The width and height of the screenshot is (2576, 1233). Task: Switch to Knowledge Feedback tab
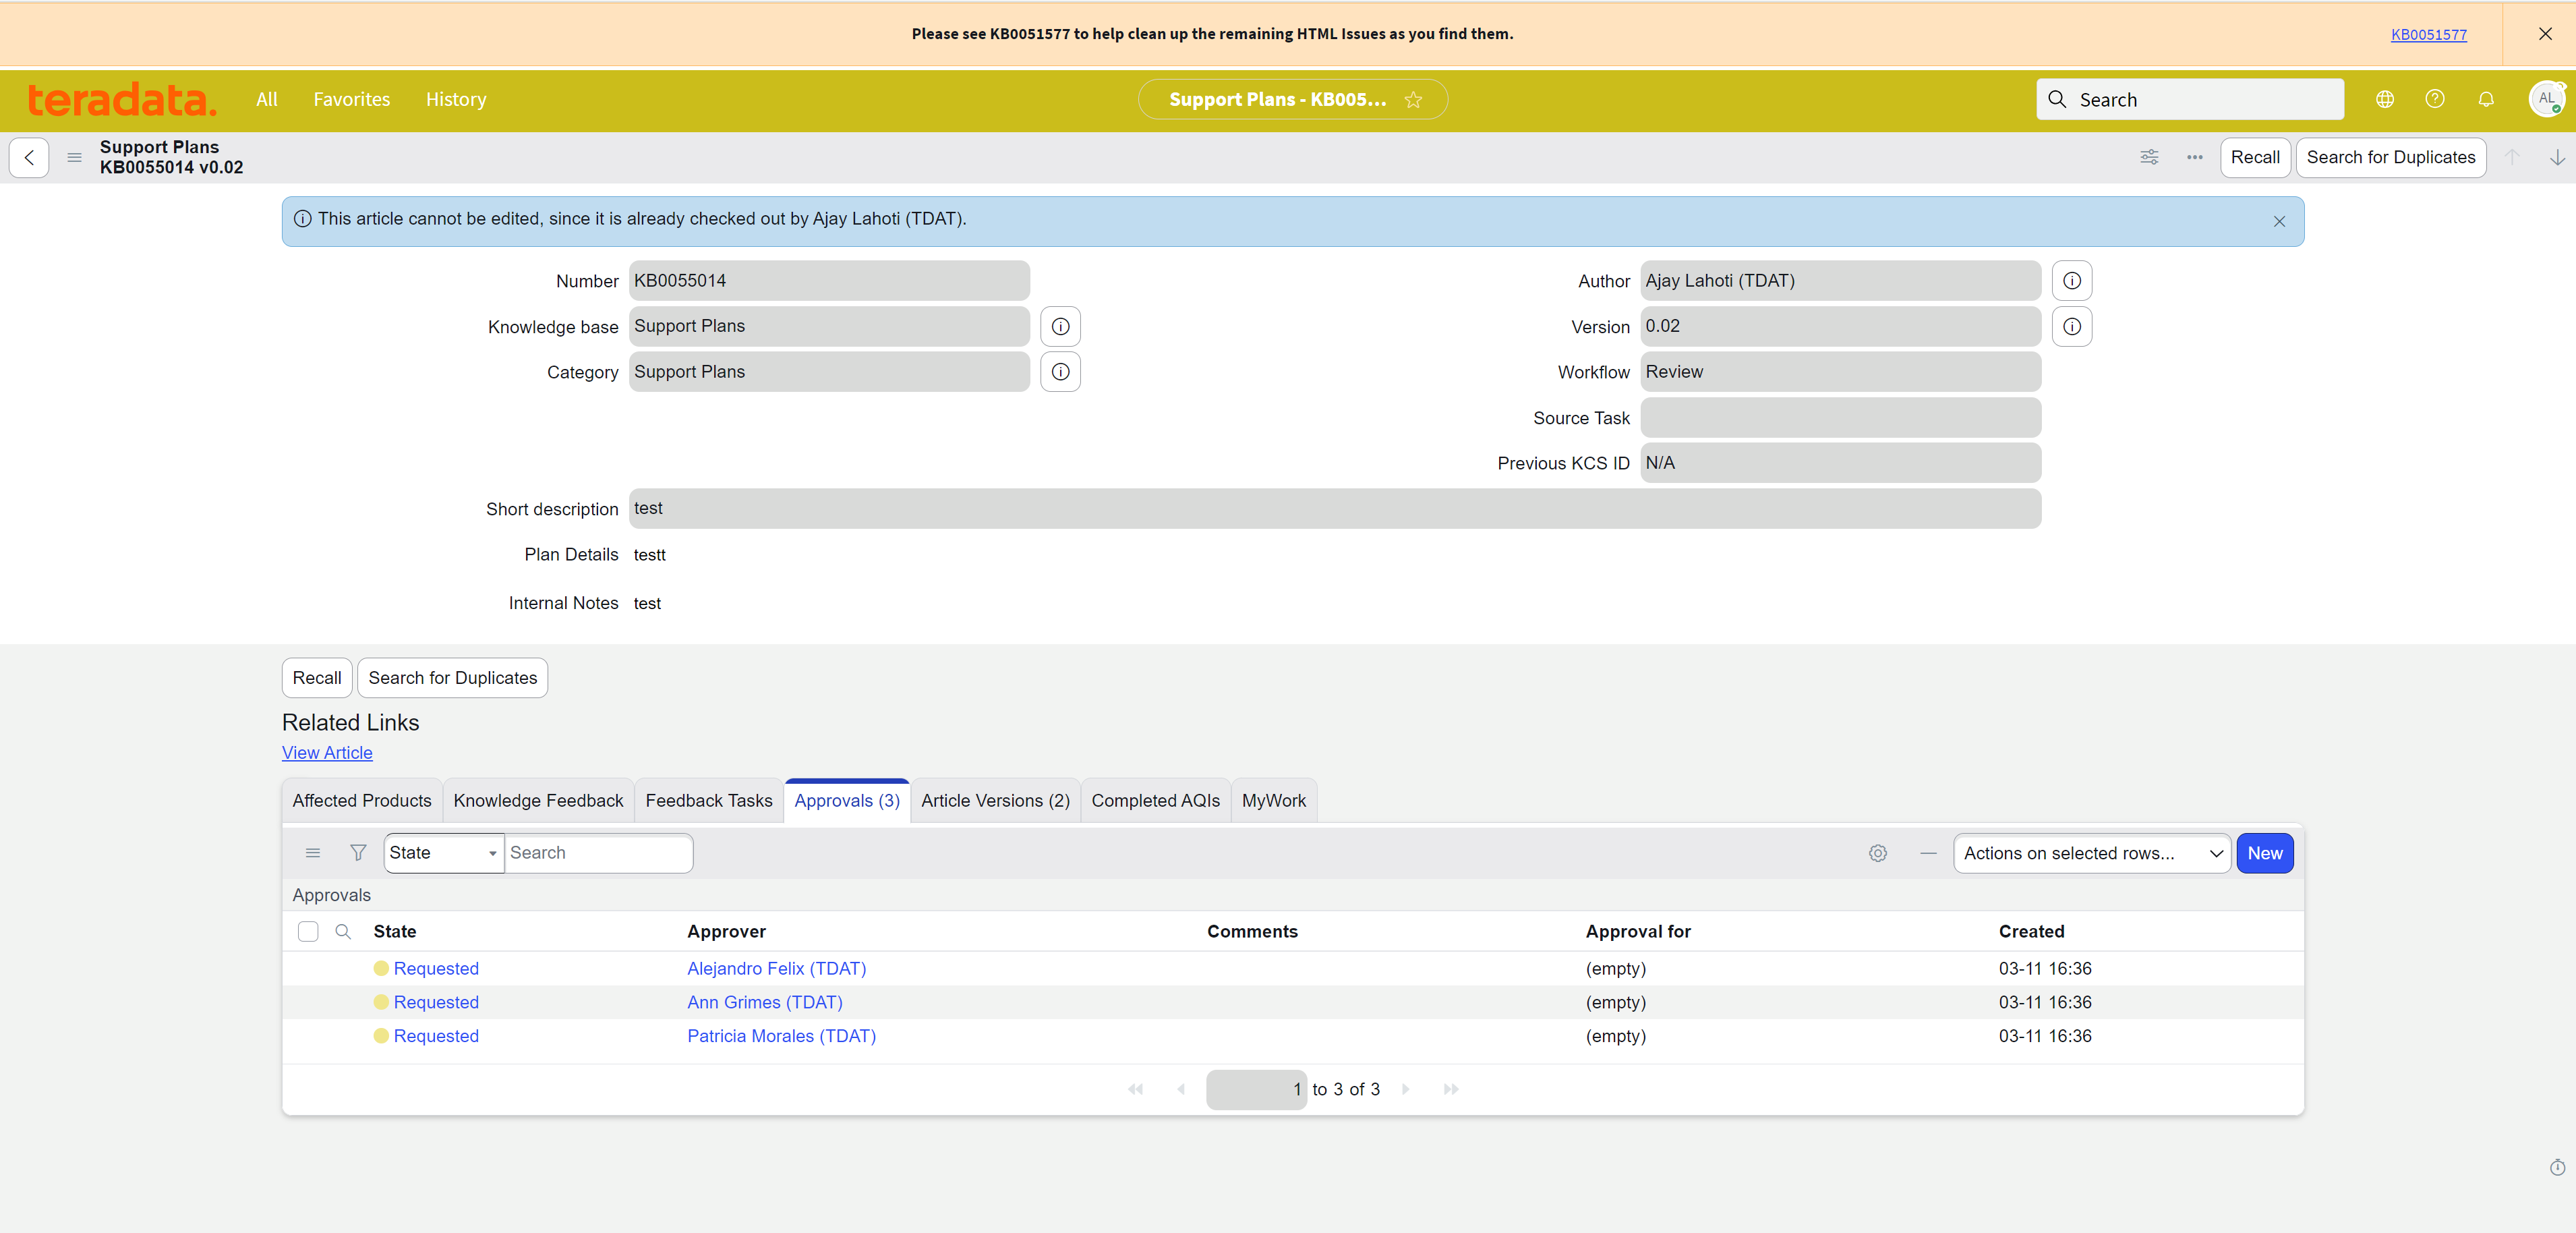pyautogui.click(x=538, y=801)
